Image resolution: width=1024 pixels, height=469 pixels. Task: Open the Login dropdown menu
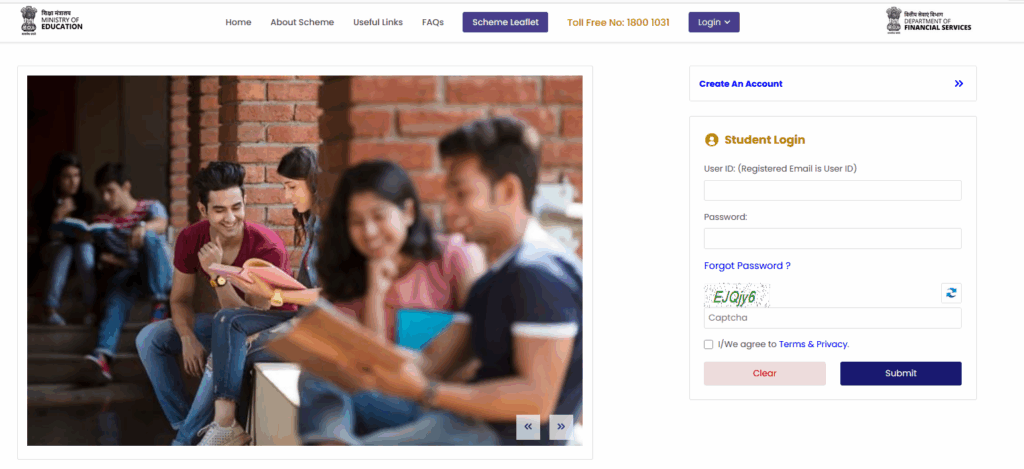(714, 22)
